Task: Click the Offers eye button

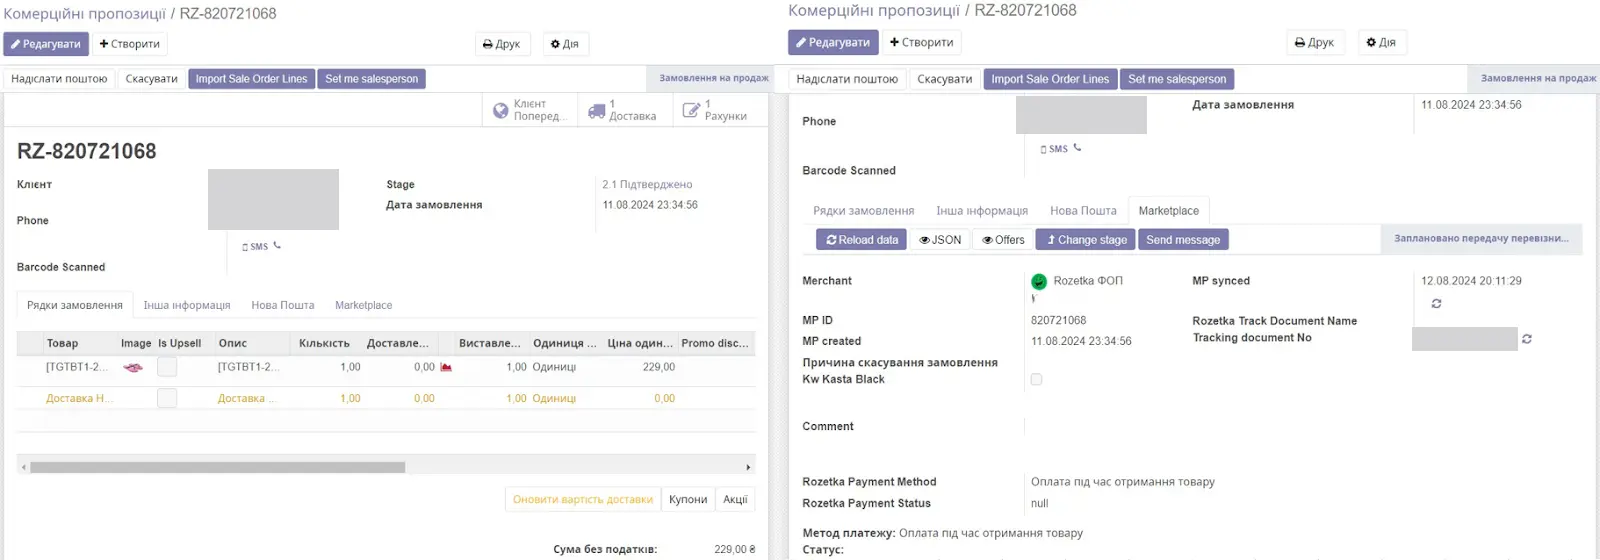Action: (1003, 240)
